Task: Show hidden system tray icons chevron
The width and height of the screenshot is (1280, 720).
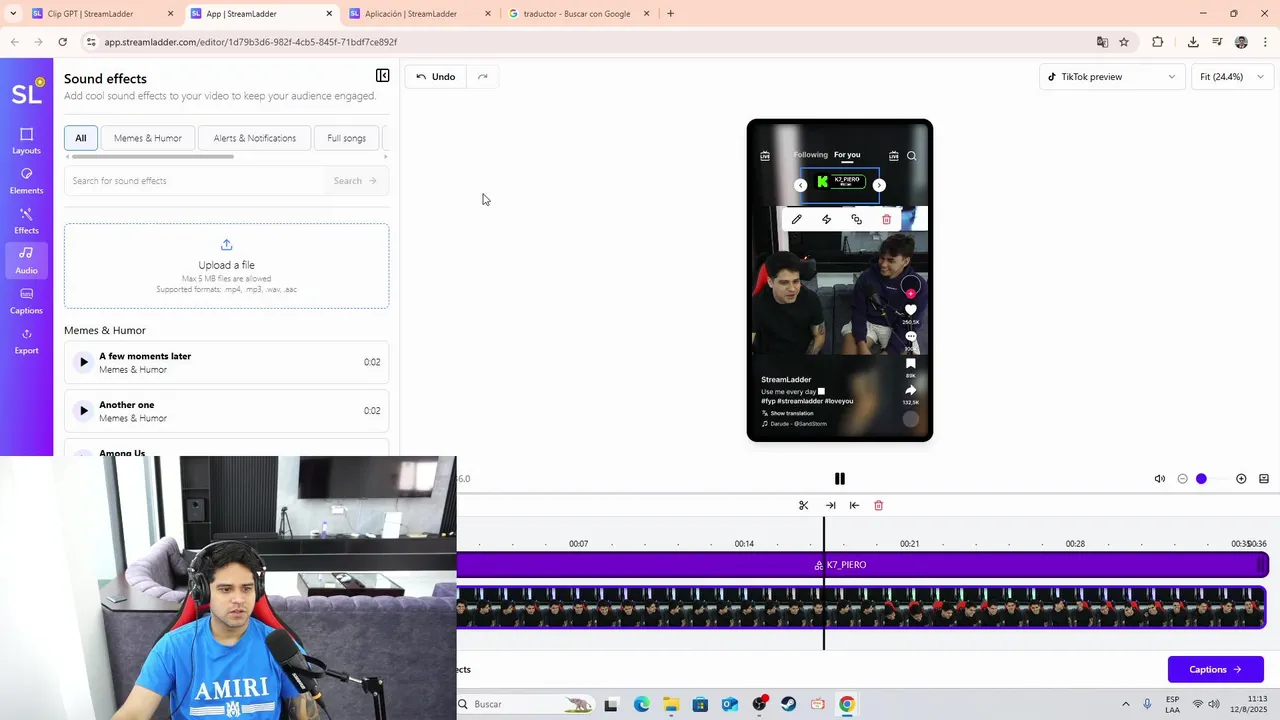Action: (1125, 704)
